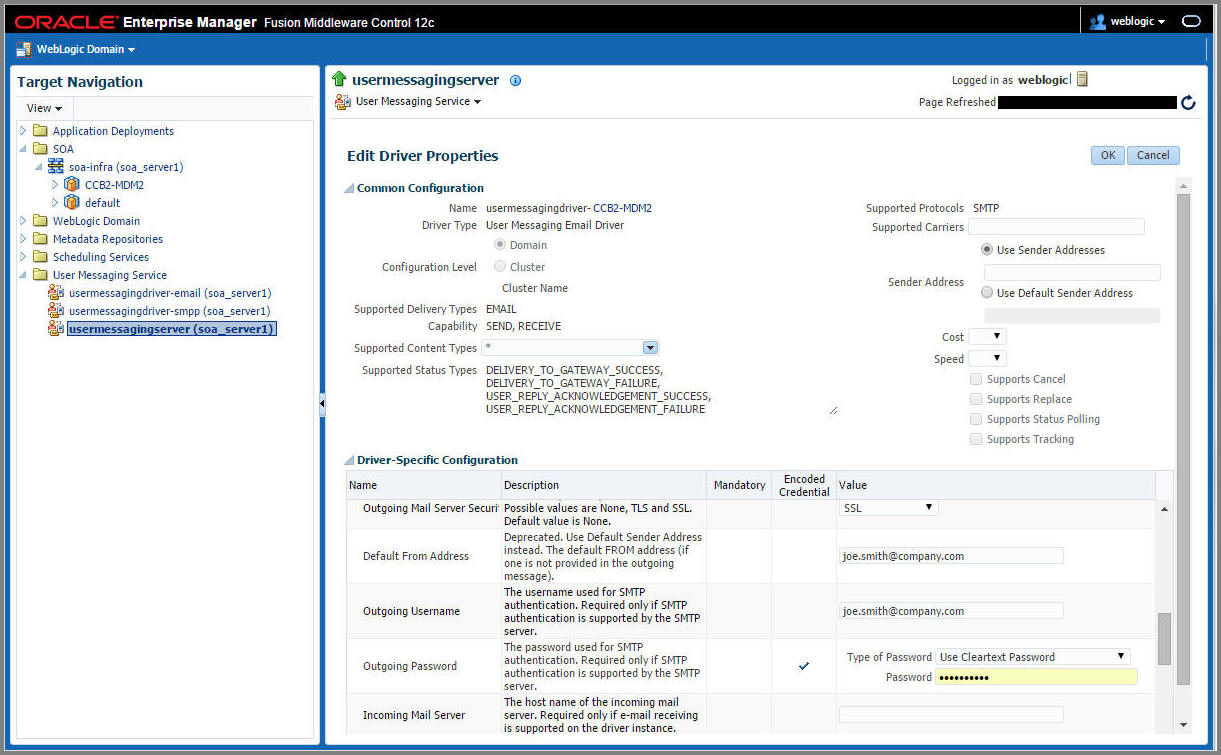Toggle the Supports Tracking checkbox
Screen dimensions: 1221x755
click(x=976, y=439)
